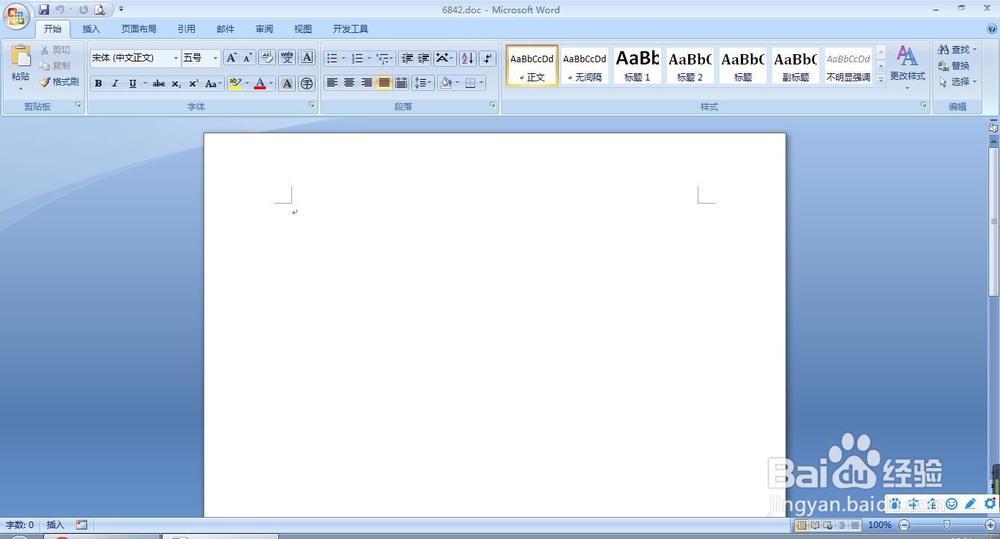Switch to the 审阅 ribbon tab
The width and height of the screenshot is (1000, 539).
point(264,29)
